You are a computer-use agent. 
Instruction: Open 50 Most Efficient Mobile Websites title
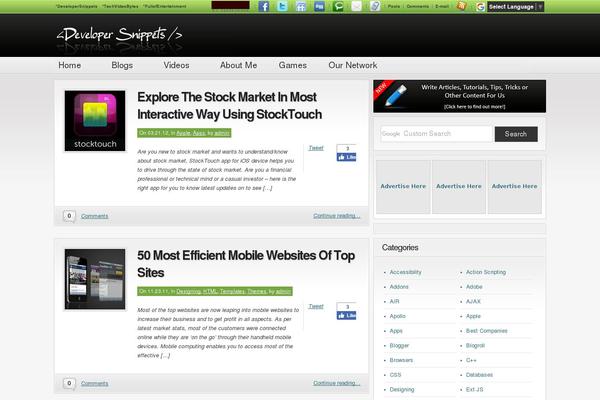point(246,264)
